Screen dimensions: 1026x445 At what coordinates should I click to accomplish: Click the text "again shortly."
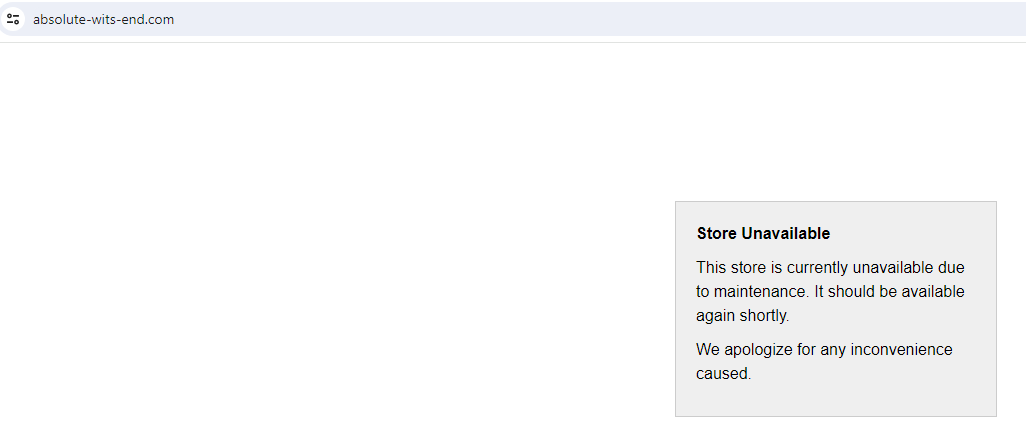point(743,315)
